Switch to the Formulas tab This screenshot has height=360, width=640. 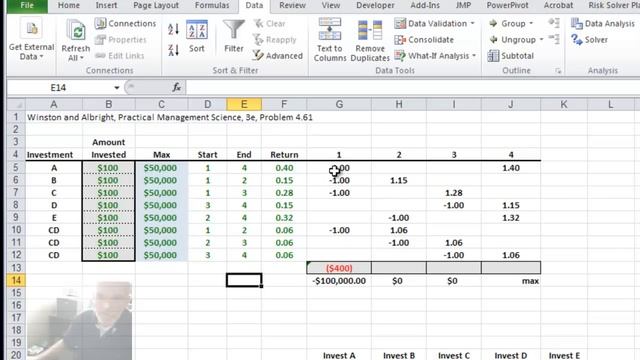click(x=212, y=5)
